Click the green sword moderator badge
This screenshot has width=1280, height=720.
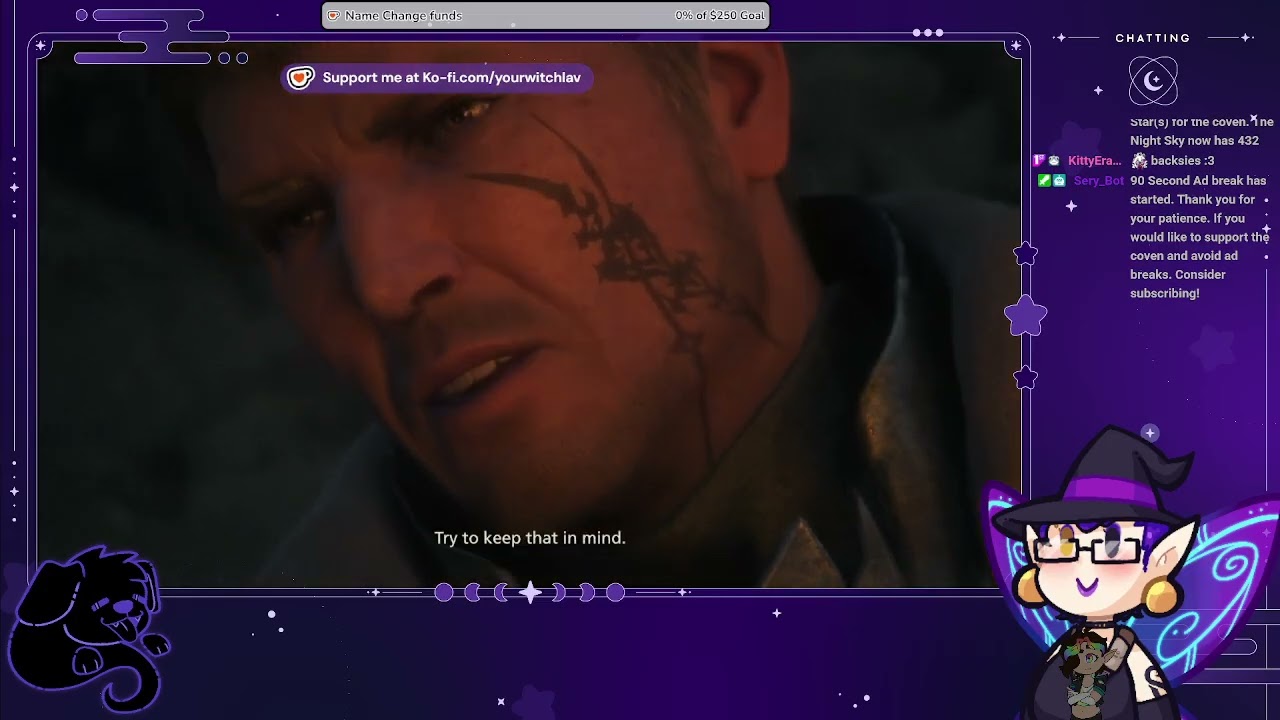1044,181
